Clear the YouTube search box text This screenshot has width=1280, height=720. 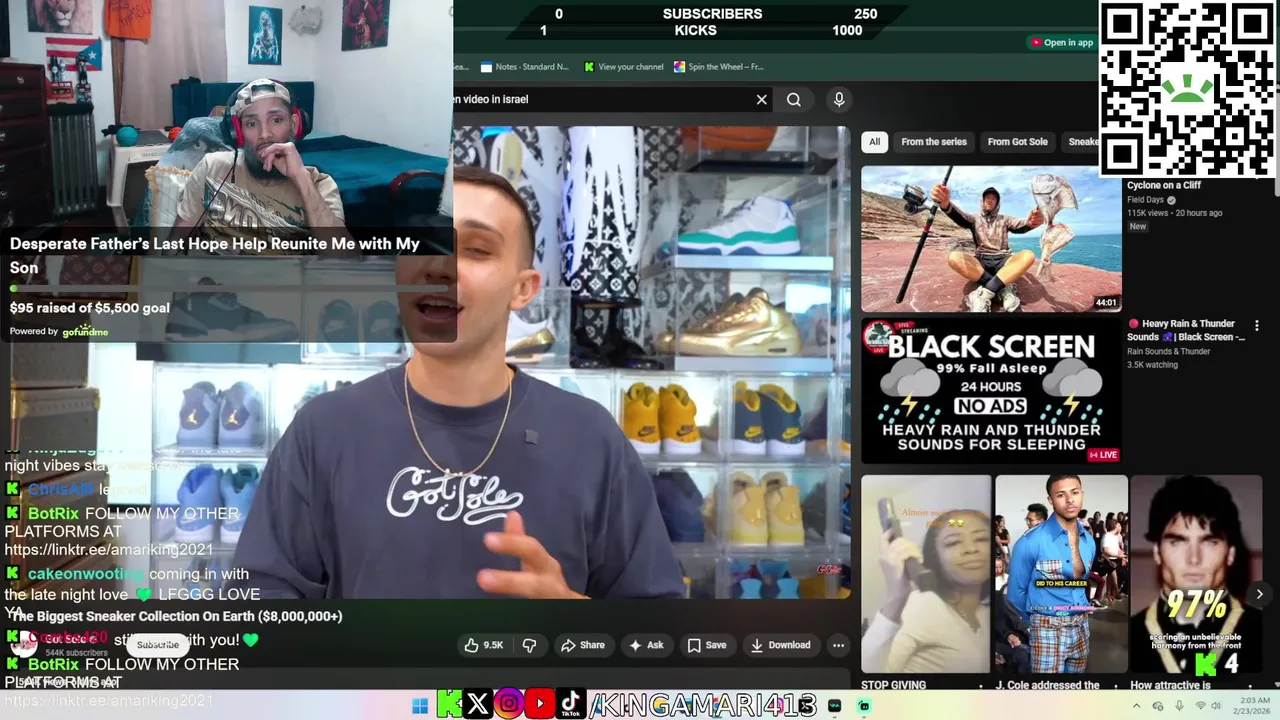click(761, 99)
